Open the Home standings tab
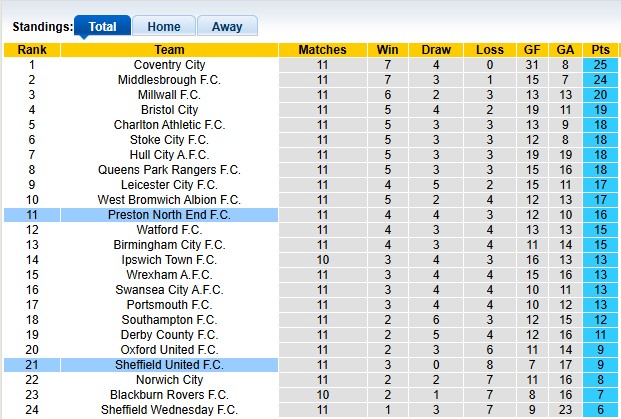The width and height of the screenshot is (621, 419). 164,27
